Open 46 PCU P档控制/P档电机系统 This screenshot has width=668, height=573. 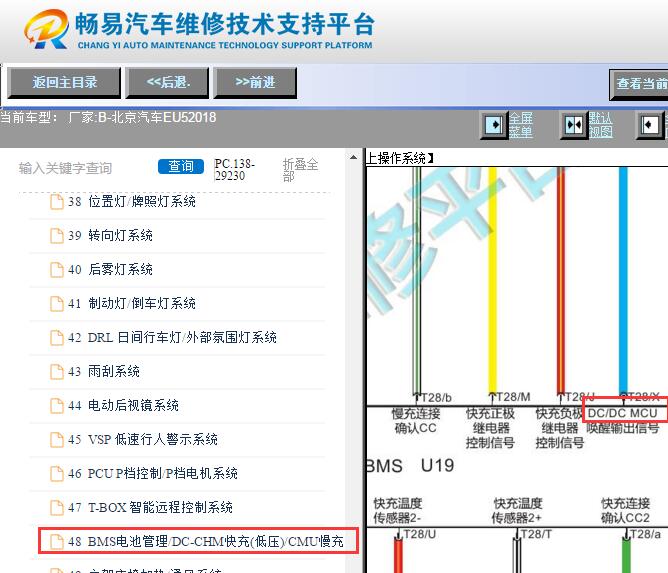pyautogui.click(x=162, y=473)
